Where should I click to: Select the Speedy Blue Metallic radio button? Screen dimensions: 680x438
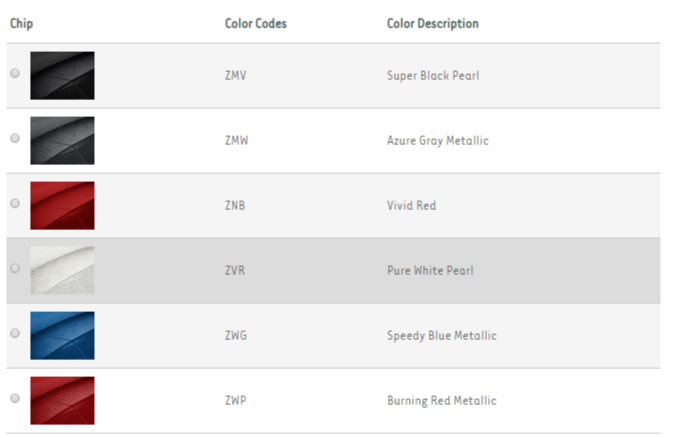(x=14, y=333)
